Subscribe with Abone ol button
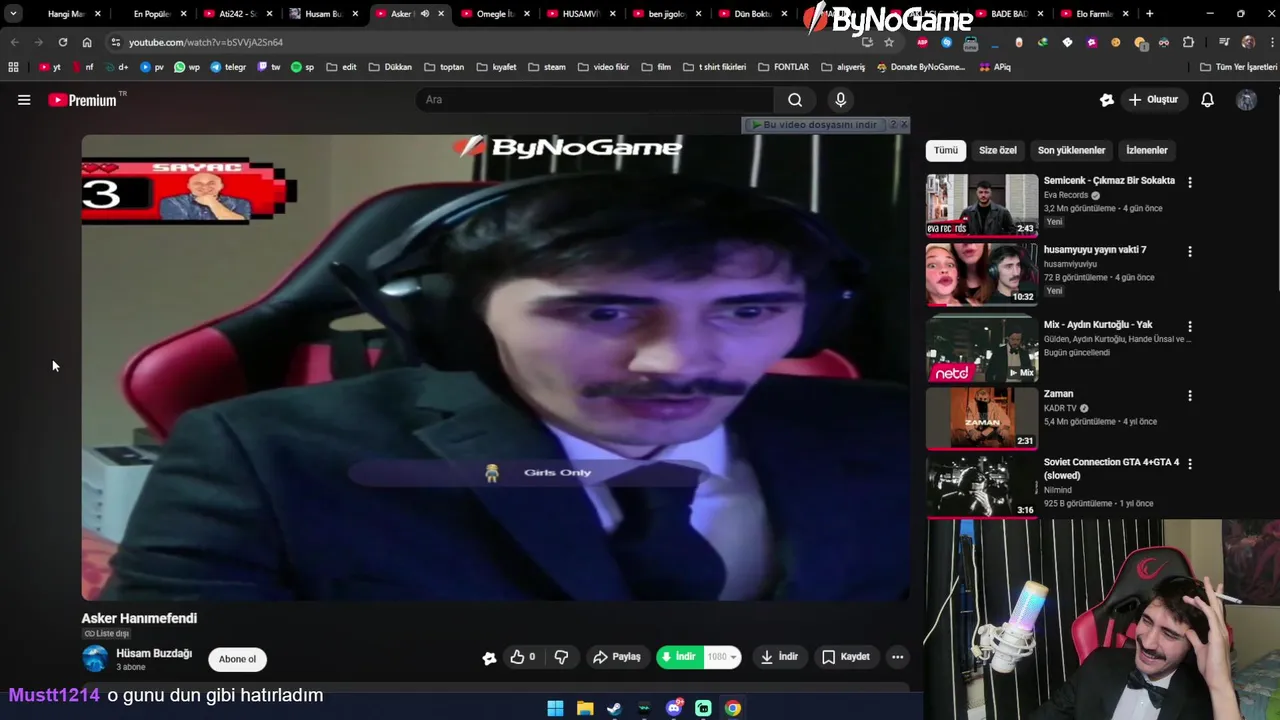 [238, 659]
